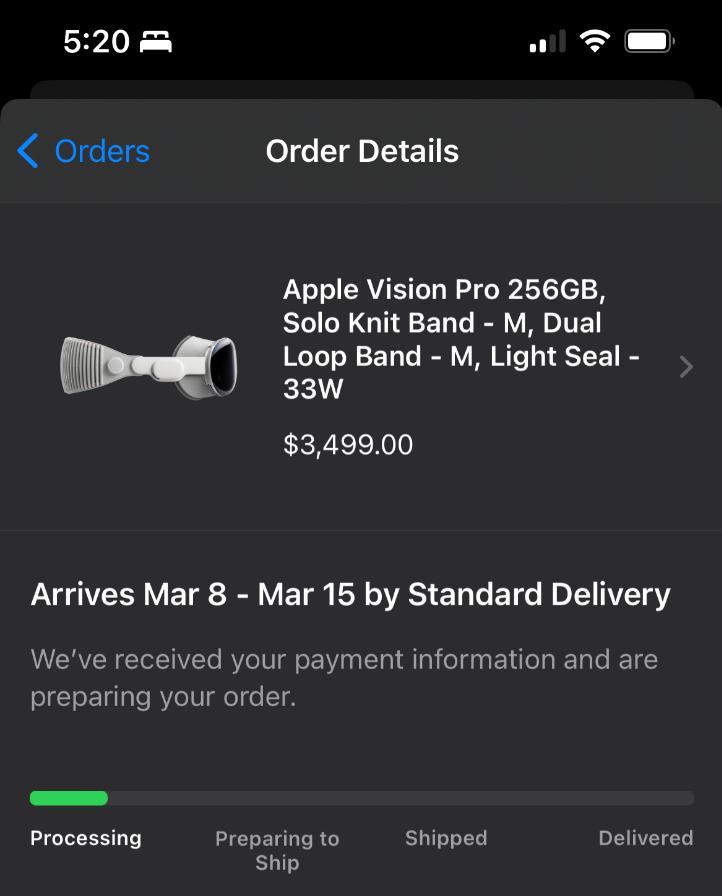Tap the blue back chevron icon

point(28,152)
